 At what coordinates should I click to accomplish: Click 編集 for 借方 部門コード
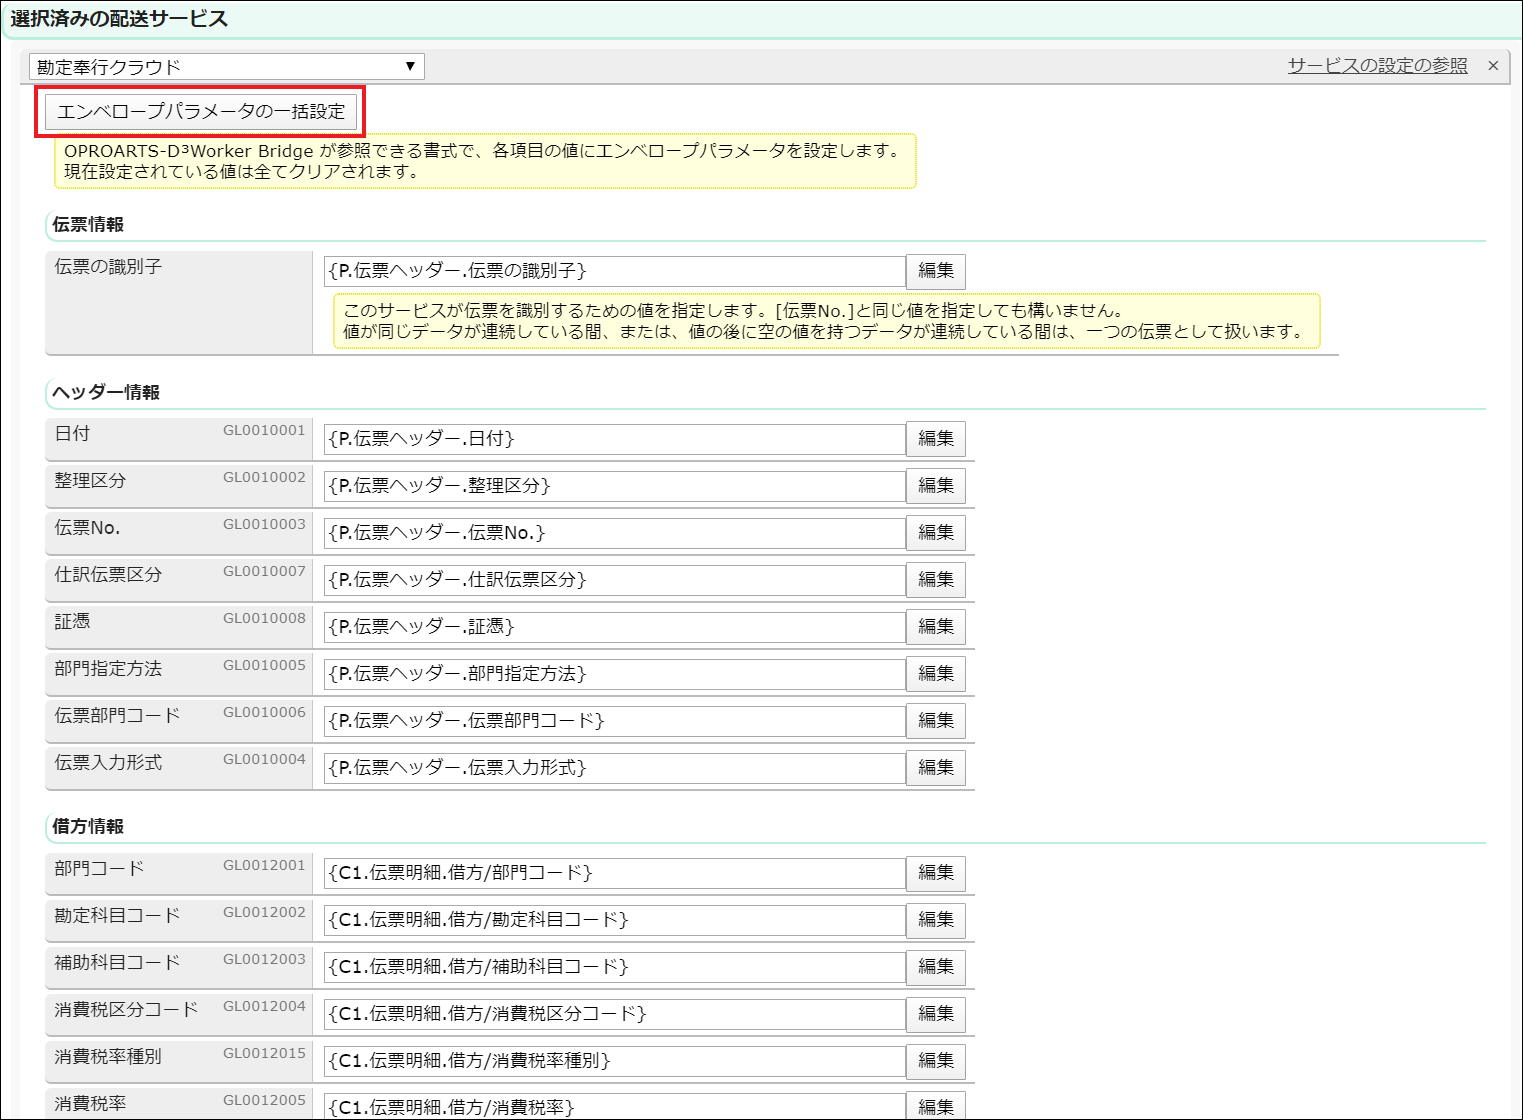[x=935, y=873]
